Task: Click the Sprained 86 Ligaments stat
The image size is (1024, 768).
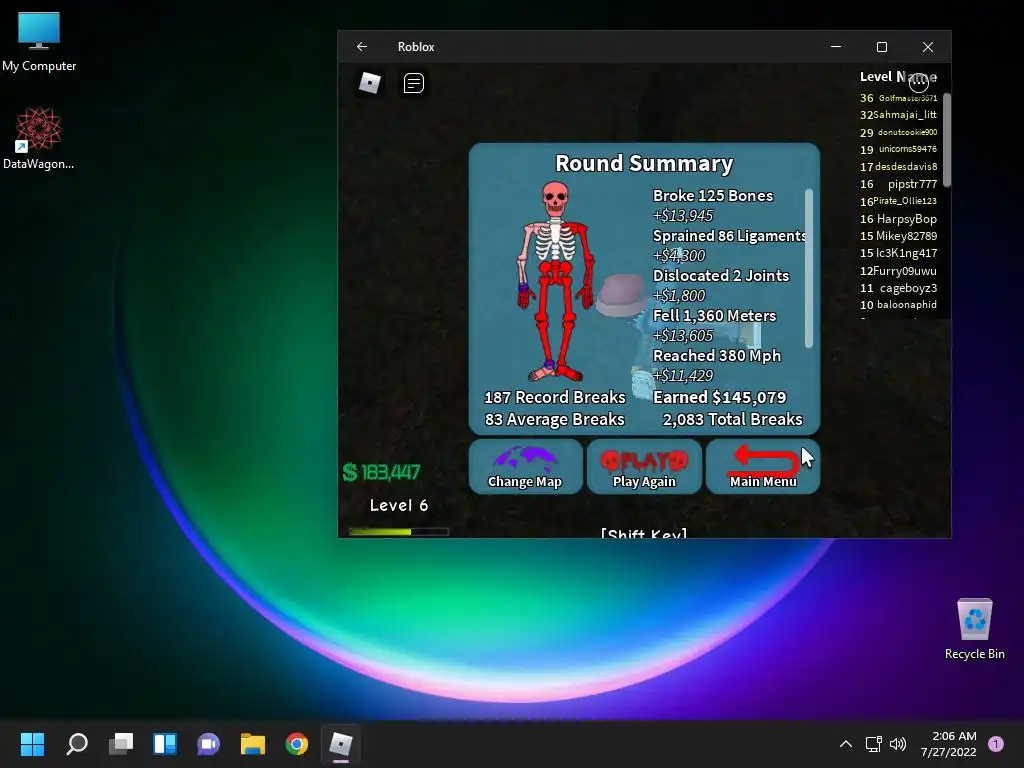Action: [x=729, y=236]
